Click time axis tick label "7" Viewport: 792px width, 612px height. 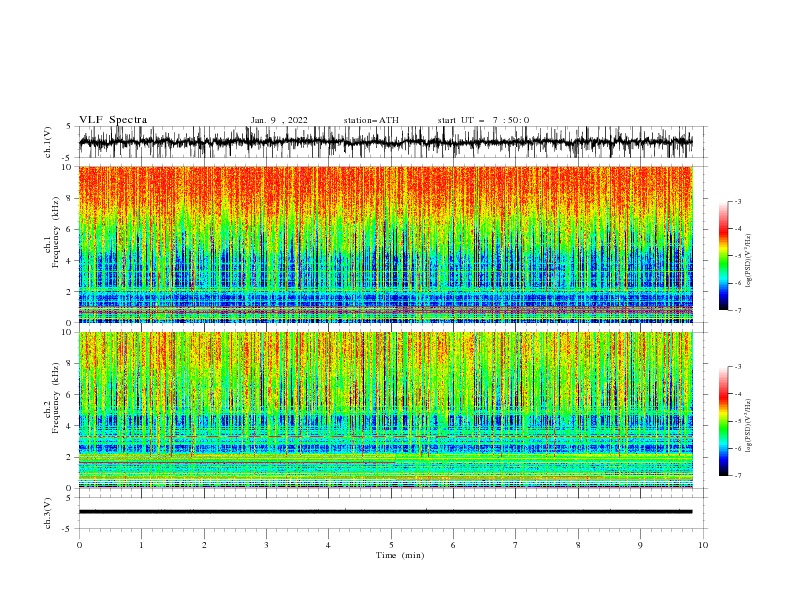coord(516,545)
